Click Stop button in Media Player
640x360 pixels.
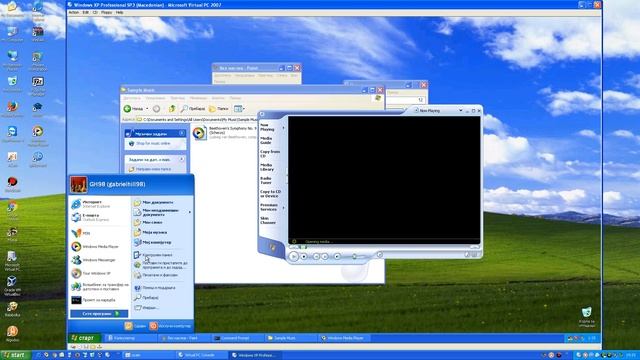point(304,256)
